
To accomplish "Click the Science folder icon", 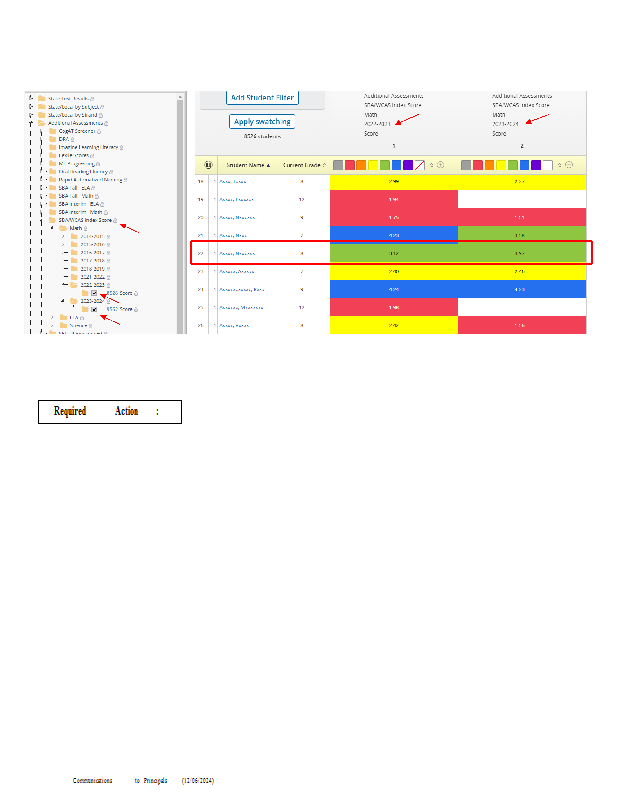I will 63,326.
